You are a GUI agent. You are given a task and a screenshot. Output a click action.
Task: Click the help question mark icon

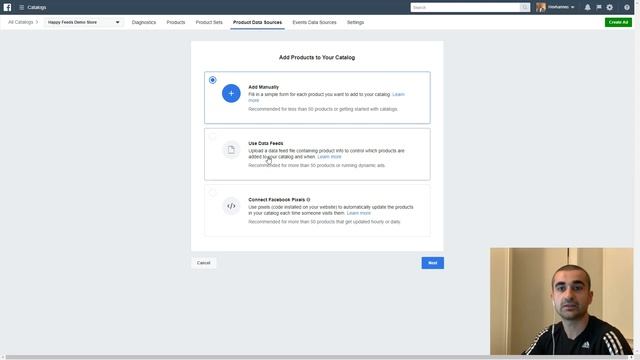627,7
